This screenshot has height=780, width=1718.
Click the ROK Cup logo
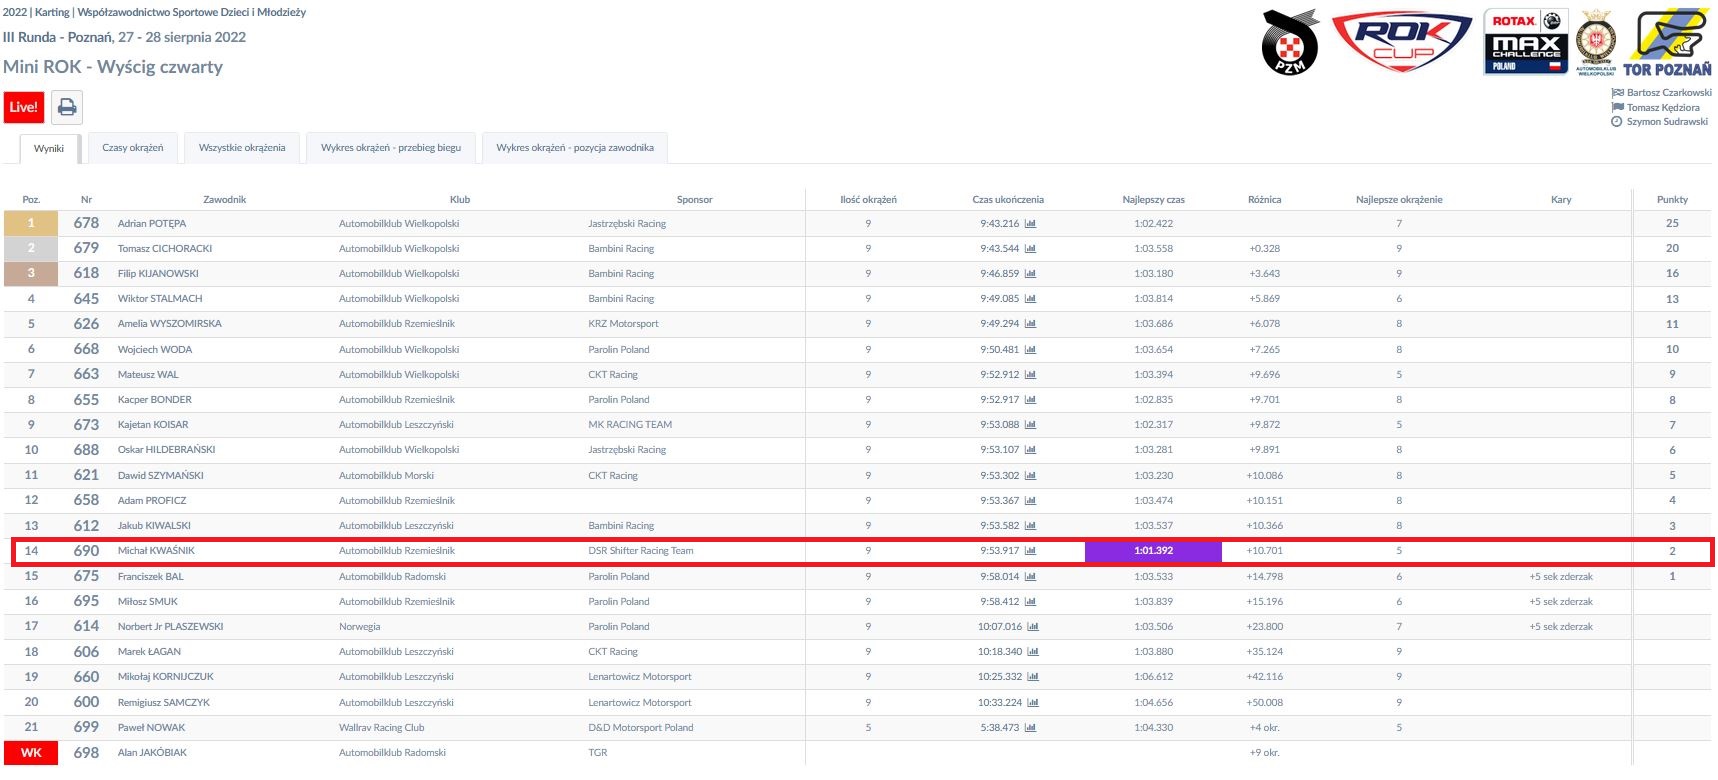(1402, 42)
